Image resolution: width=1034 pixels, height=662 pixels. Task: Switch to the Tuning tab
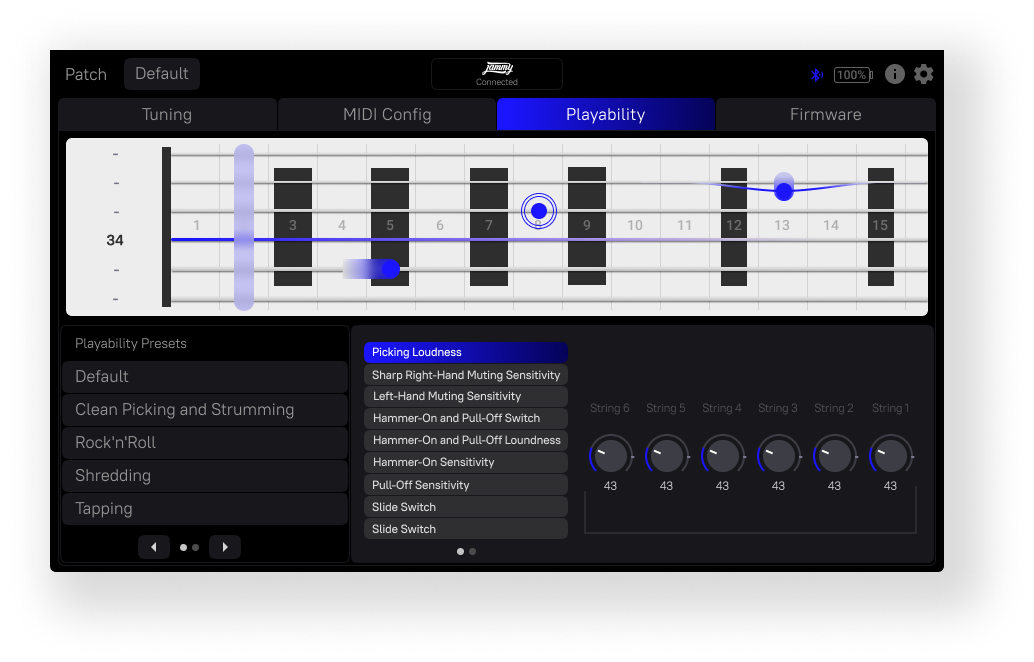pyautogui.click(x=167, y=114)
